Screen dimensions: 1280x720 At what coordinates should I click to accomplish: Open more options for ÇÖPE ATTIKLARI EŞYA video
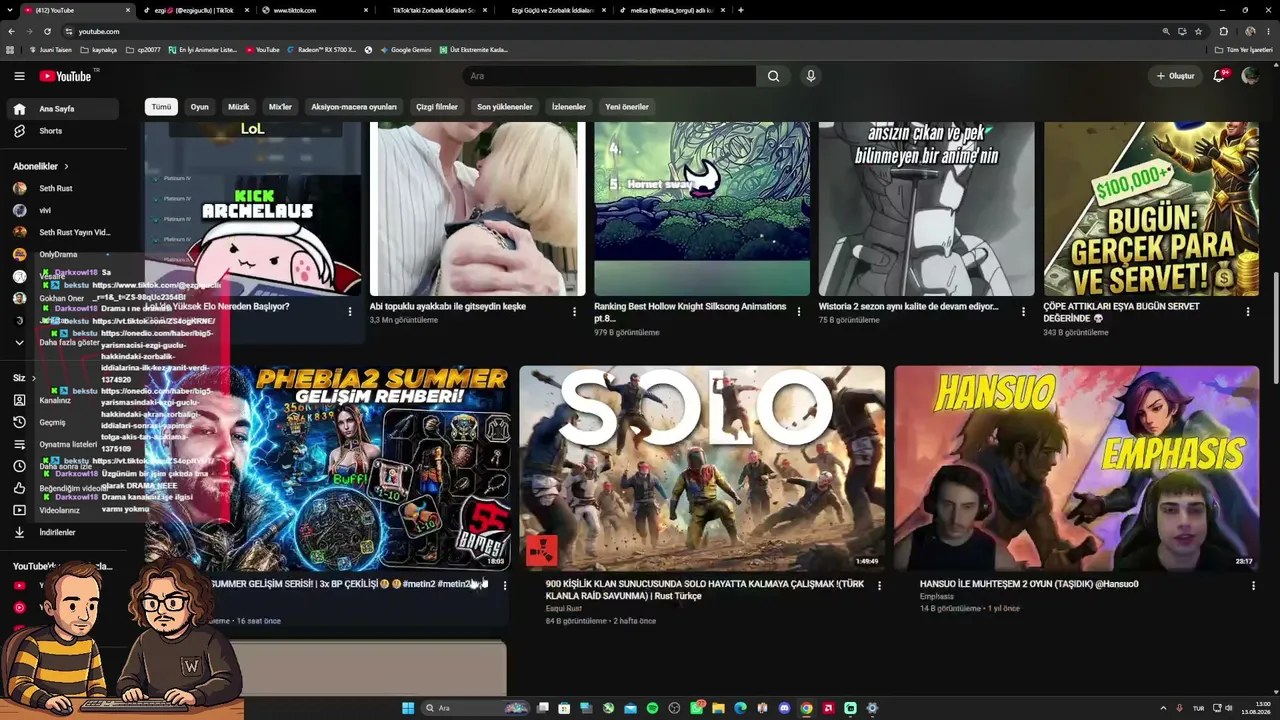click(x=1248, y=312)
